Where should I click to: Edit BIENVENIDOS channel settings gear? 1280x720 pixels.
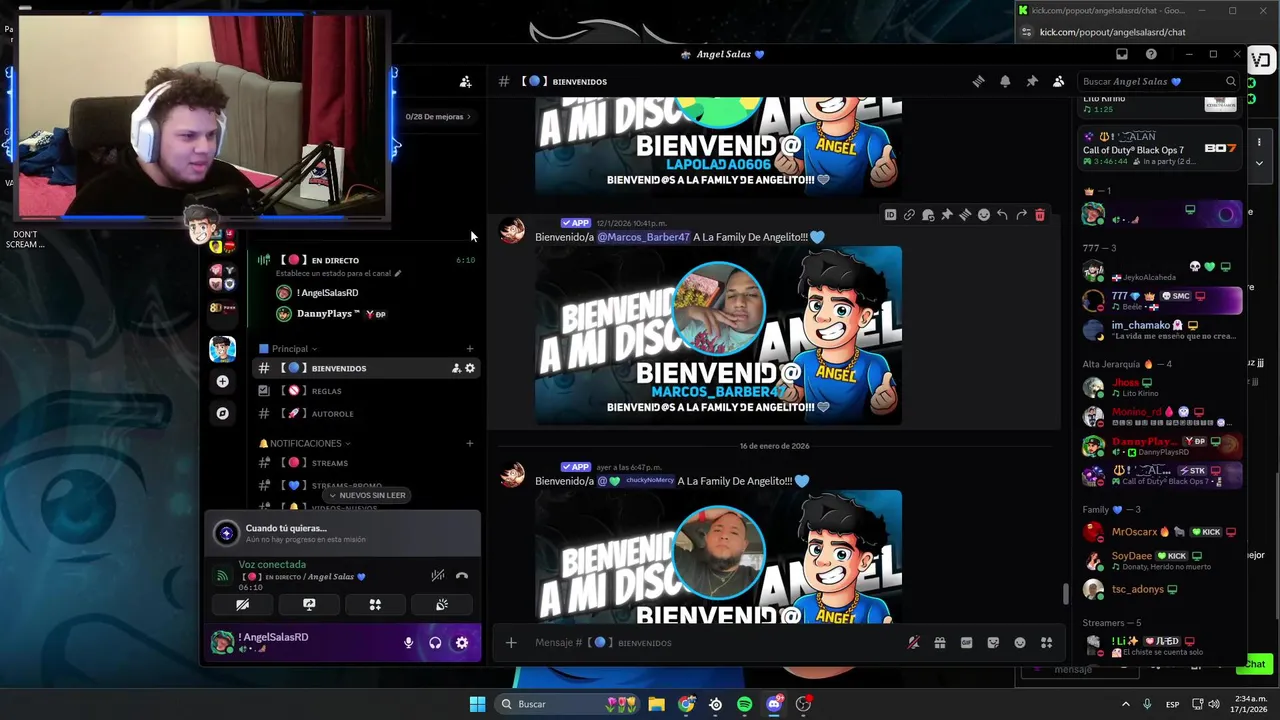(x=470, y=368)
